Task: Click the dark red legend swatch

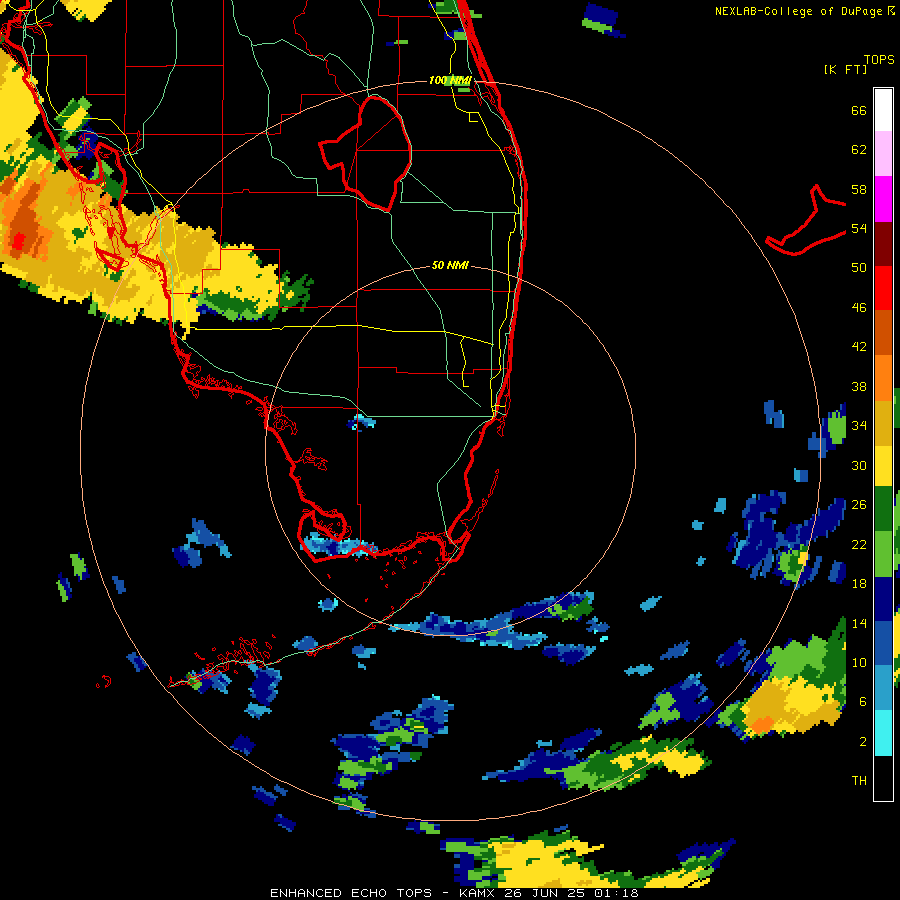Action: point(883,243)
